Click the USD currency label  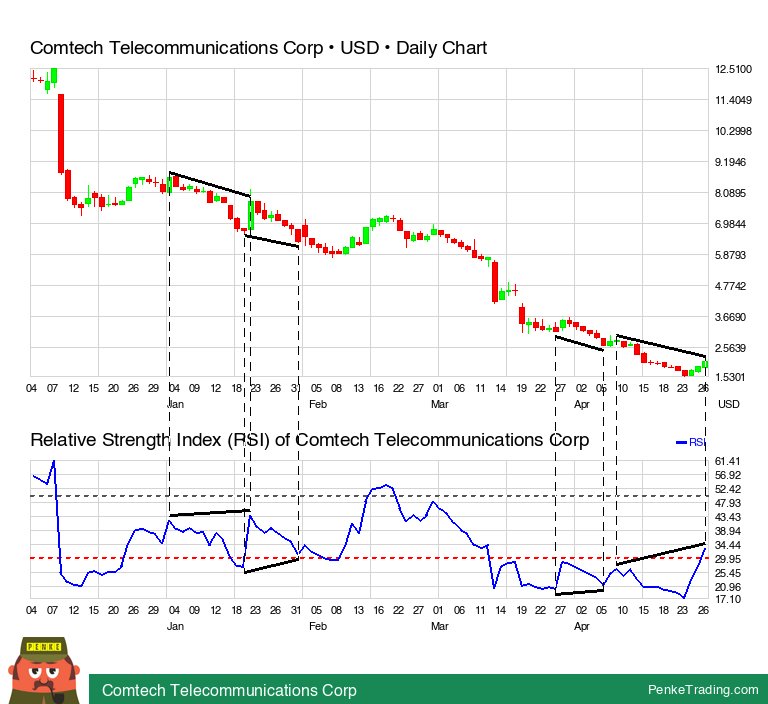728,404
